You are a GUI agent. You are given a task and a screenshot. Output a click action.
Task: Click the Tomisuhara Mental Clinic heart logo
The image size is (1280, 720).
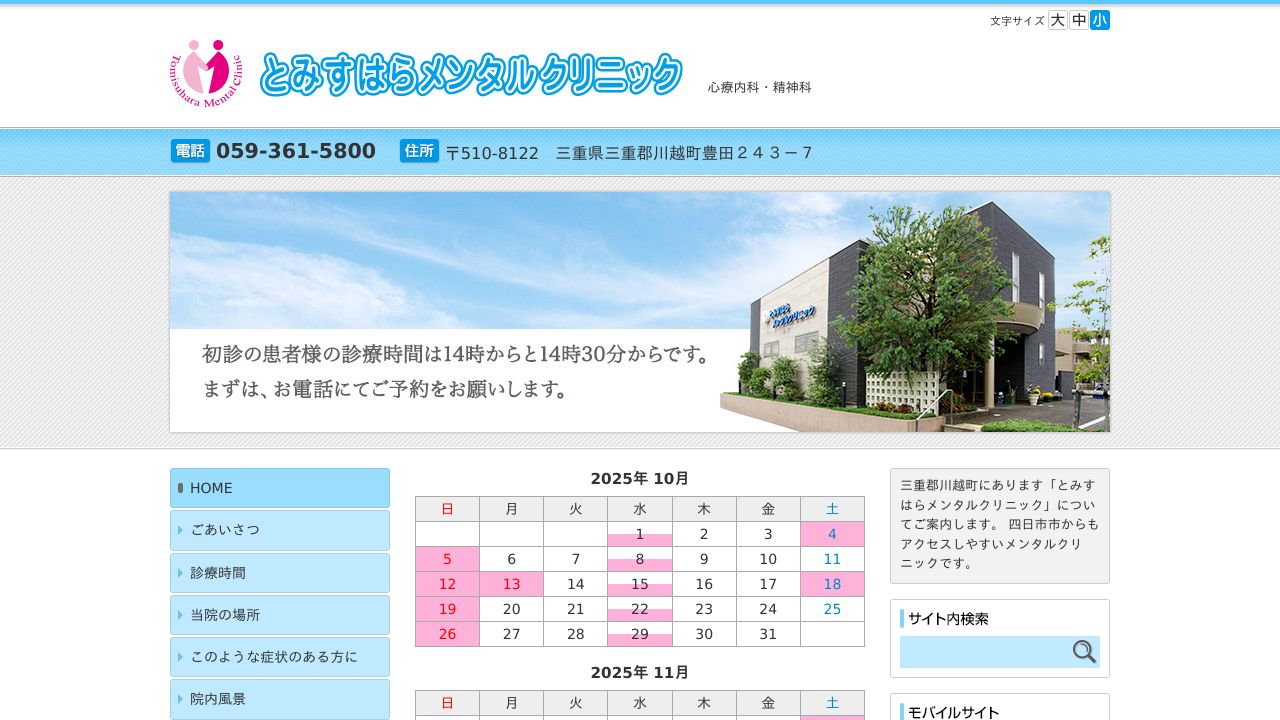pyautogui.click(x=206, y=73)
